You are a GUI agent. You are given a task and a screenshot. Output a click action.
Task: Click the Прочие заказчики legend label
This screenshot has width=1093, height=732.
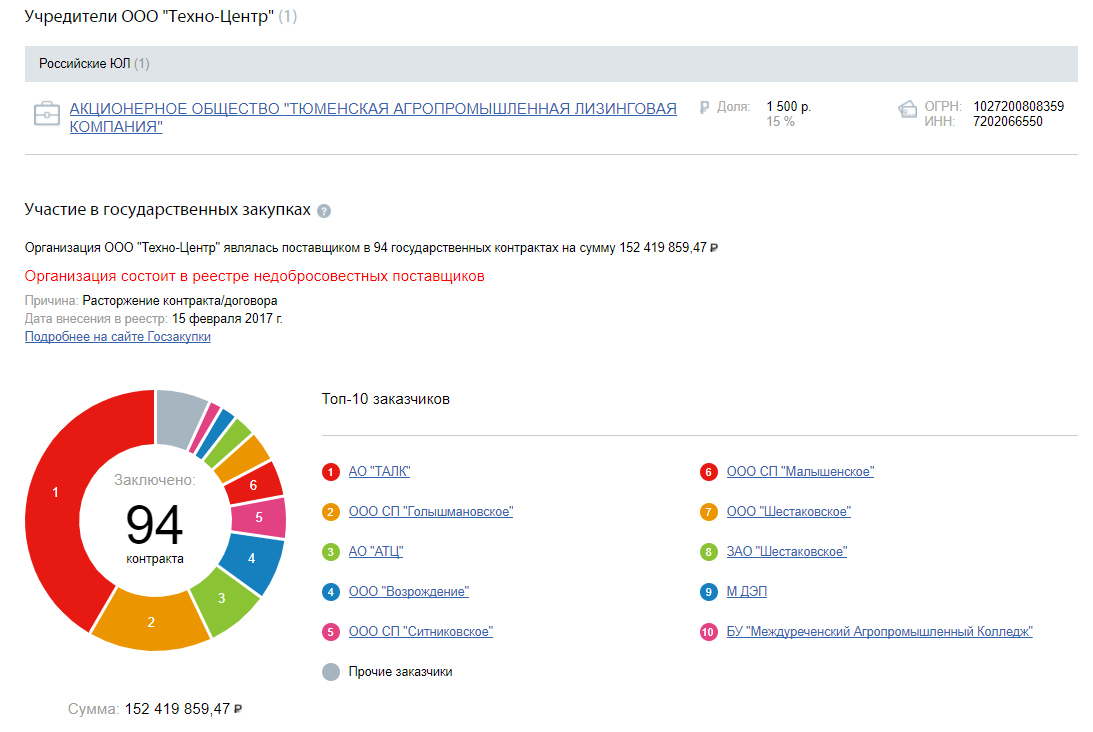400,672
